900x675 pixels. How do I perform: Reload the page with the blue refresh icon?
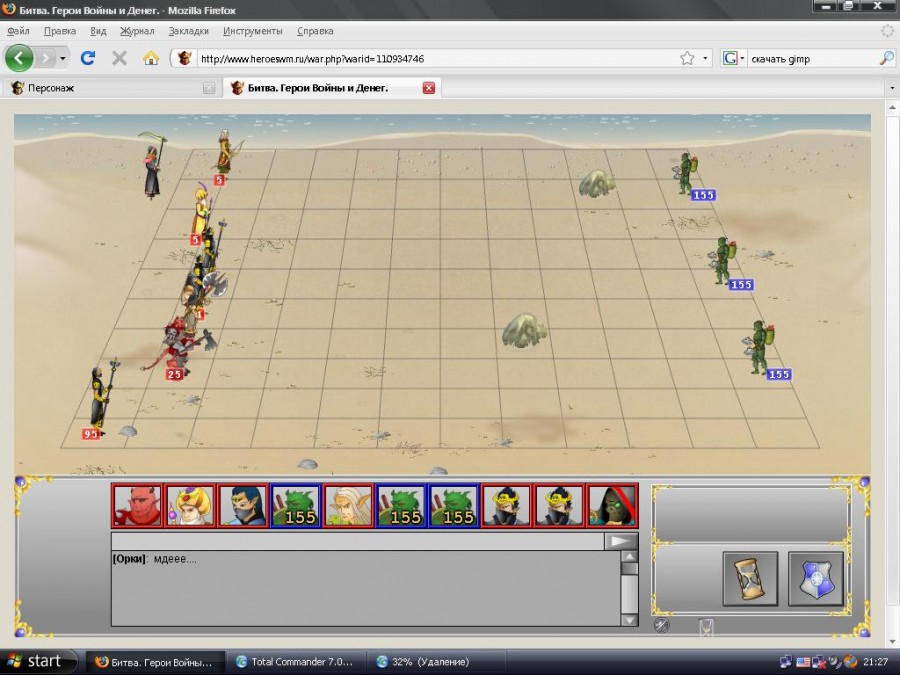pyautogui.click(x=88, y=58)
